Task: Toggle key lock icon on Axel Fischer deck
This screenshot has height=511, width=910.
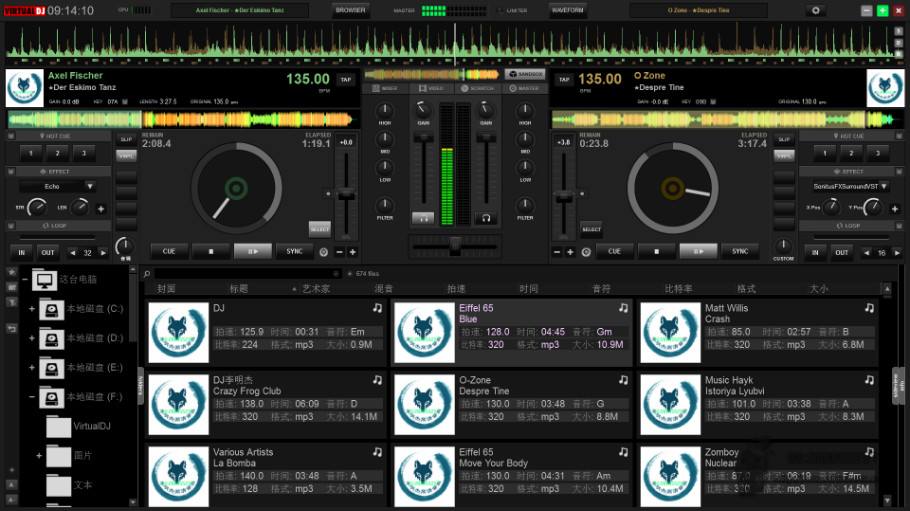Action: click(x=125, y=102)
